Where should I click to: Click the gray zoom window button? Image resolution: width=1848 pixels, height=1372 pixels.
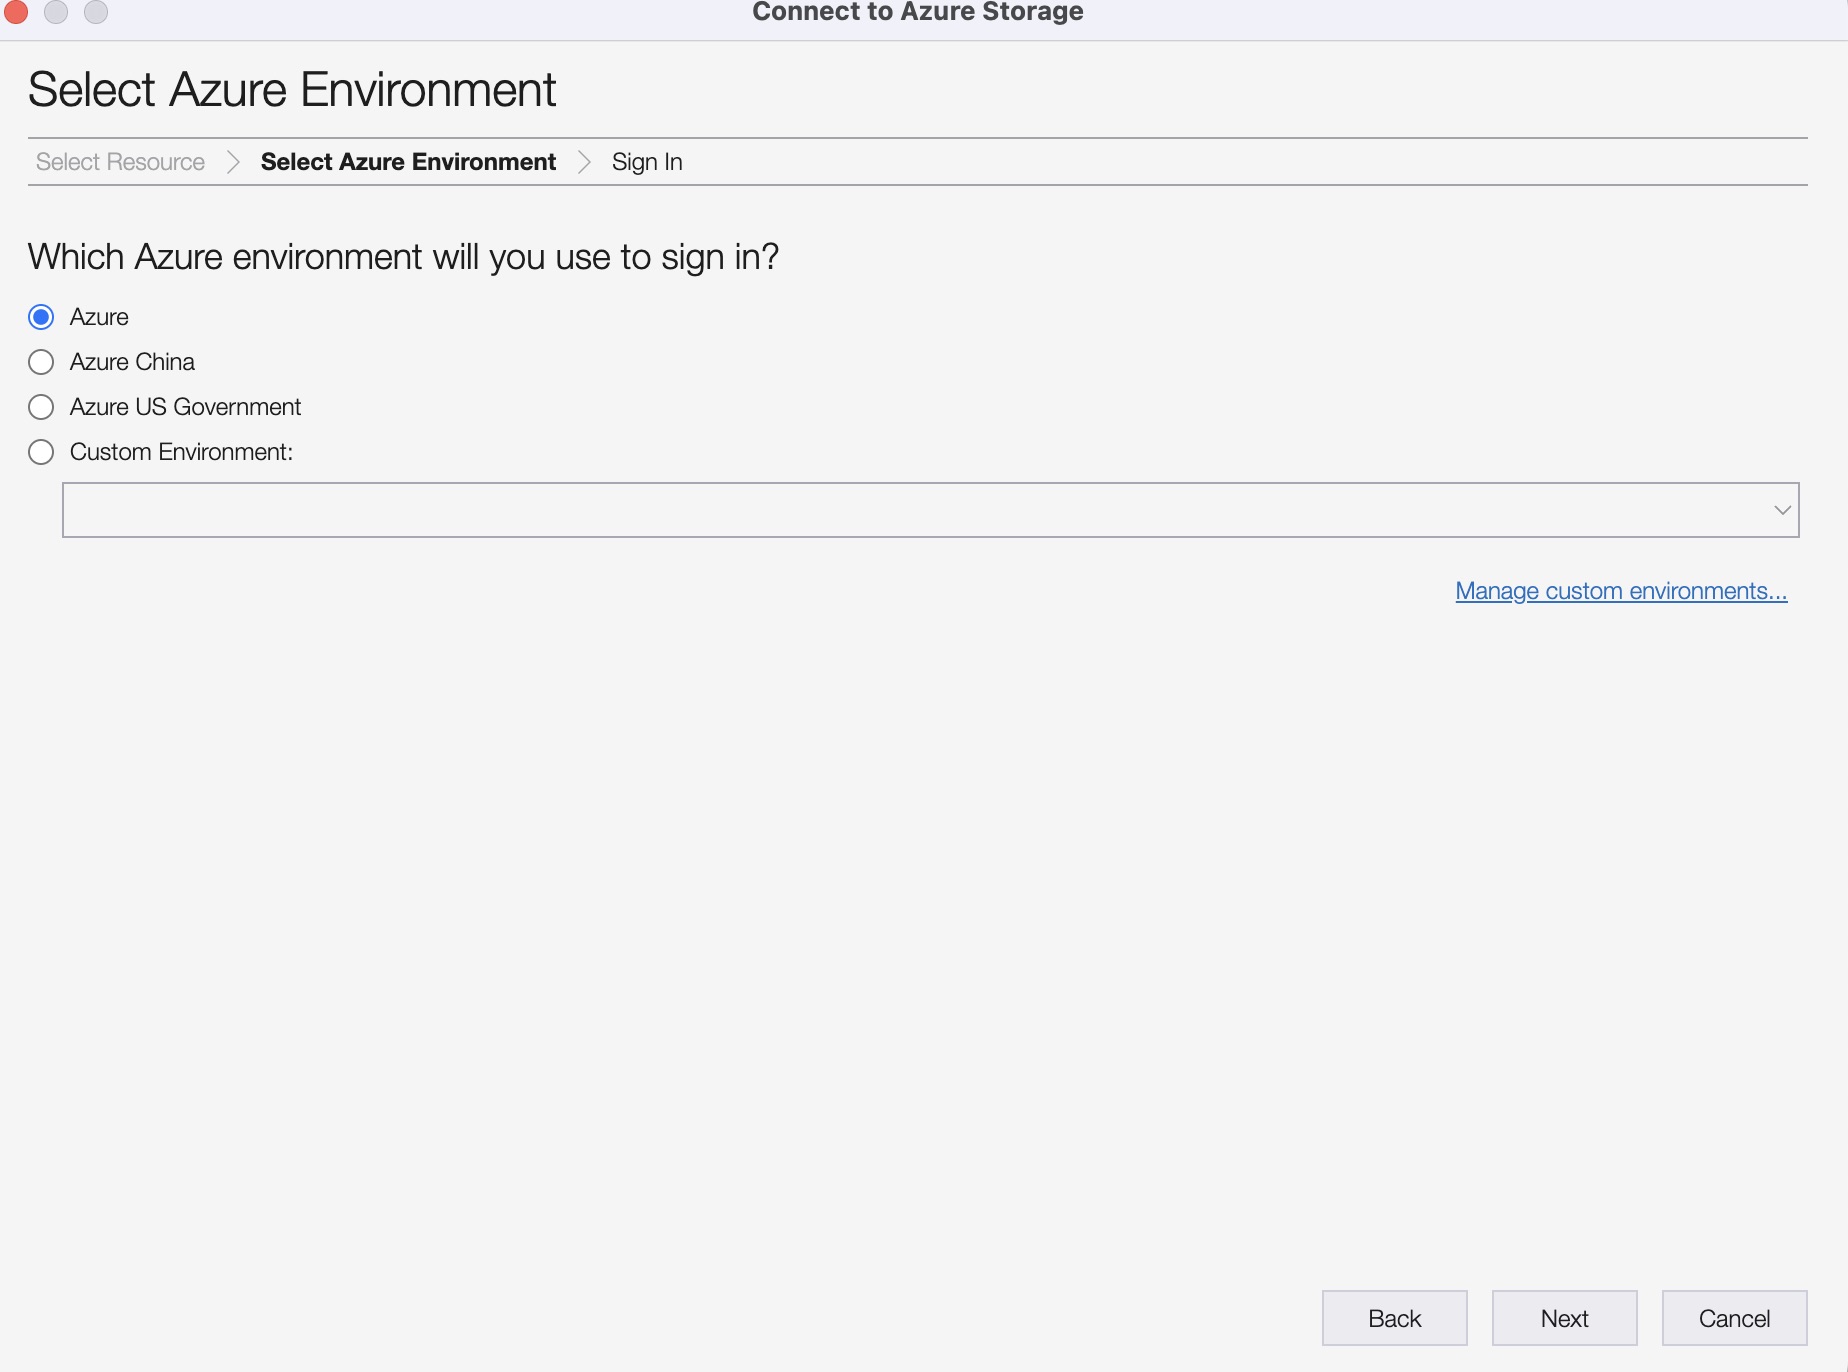96,11
